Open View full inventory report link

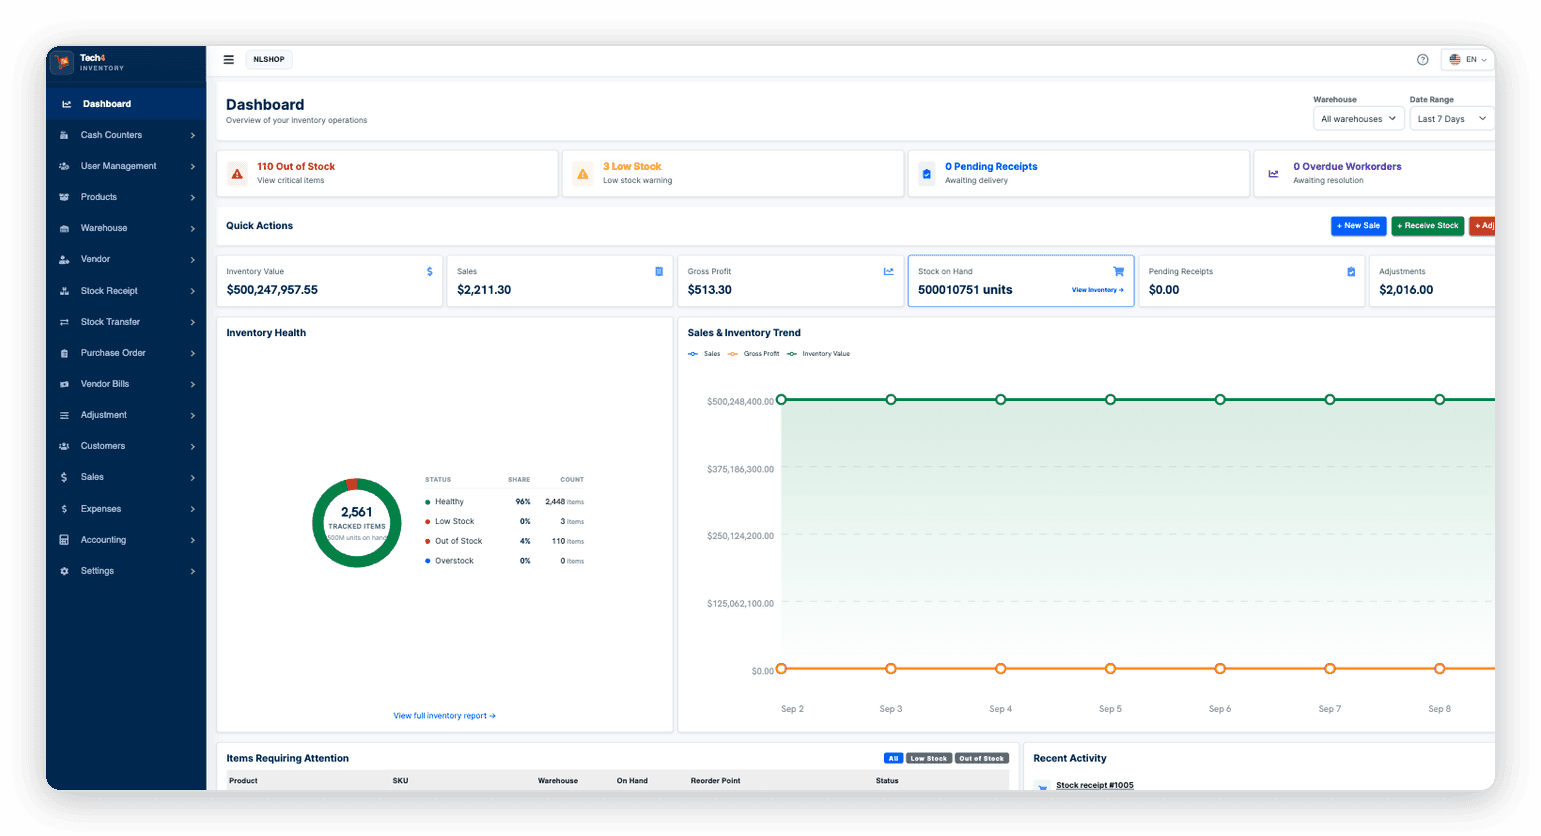click(444, 716)
